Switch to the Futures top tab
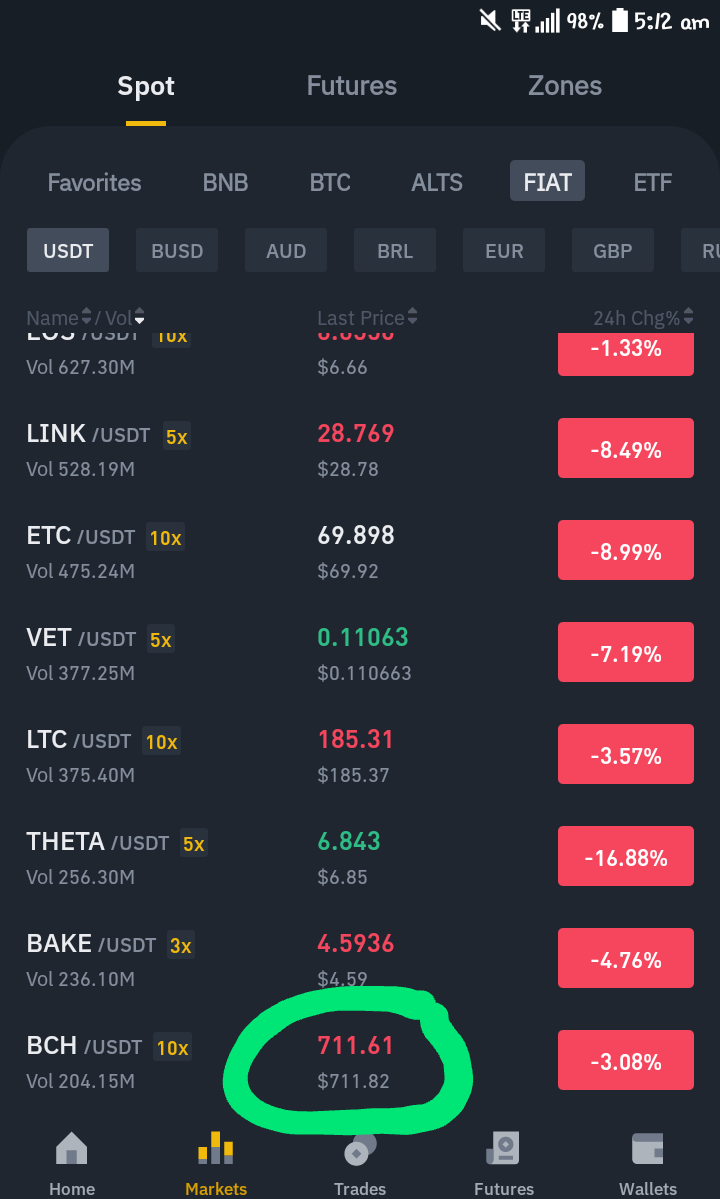Viewport: 720px width, 1199px height. [352, 86]
